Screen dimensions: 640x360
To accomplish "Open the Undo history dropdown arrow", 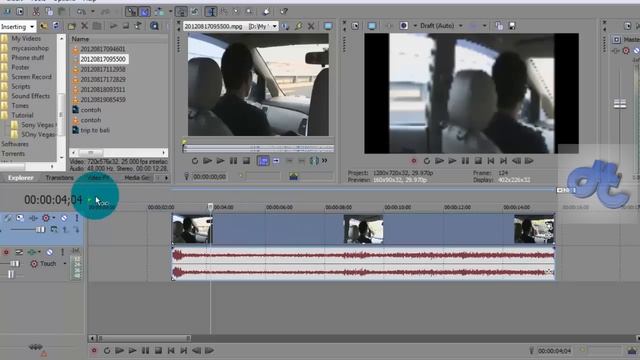I will pos(93,11).
